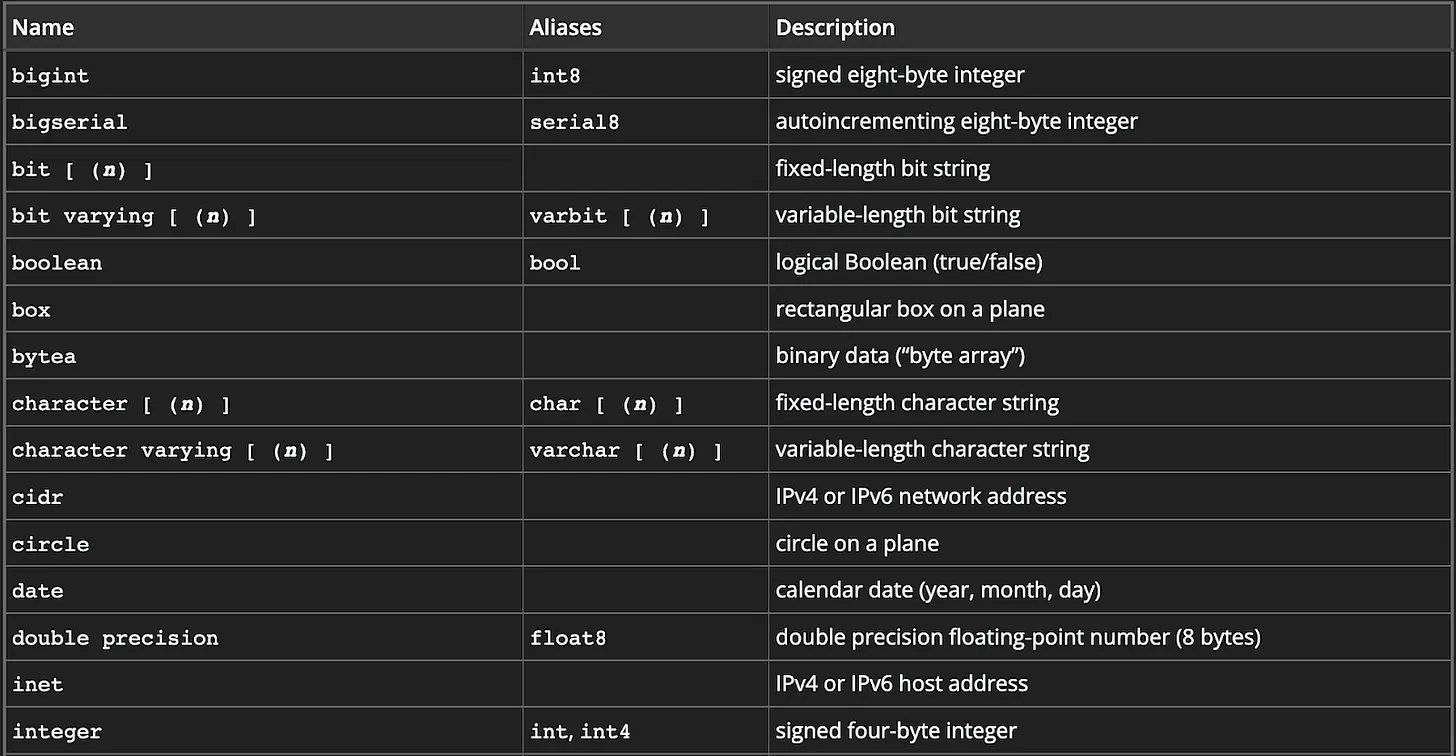Click the date description text
This screenshot has width=1456, height=756.
click(x=937, y=590)
